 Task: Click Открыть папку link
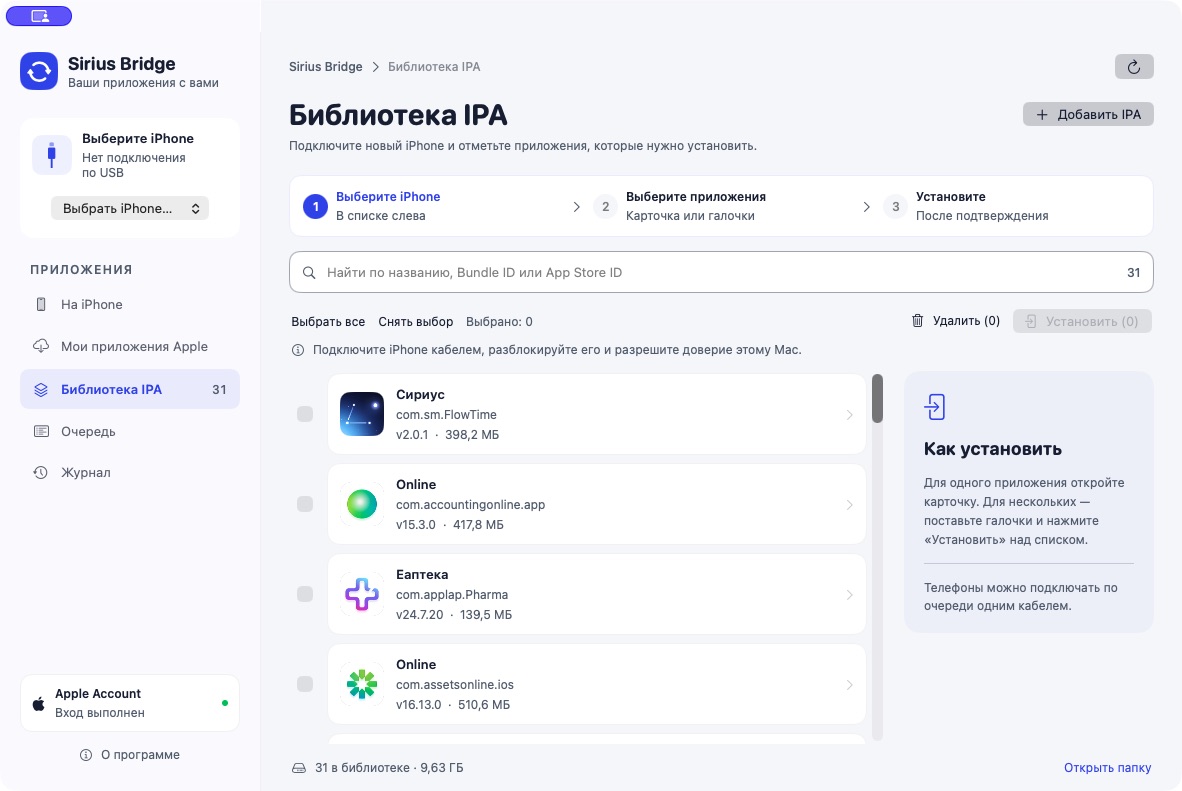1107,768
